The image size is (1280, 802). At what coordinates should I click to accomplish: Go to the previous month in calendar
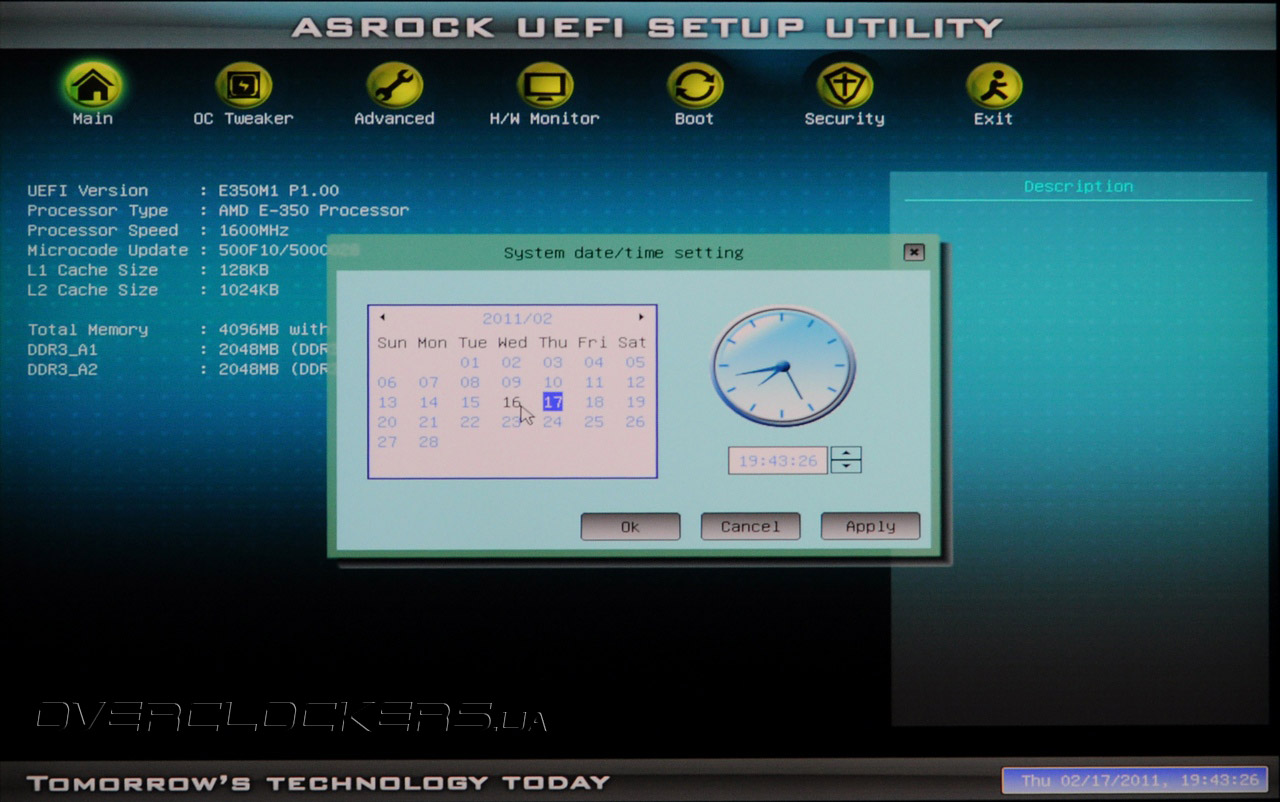pyautogui.click(x=381, y=318)
